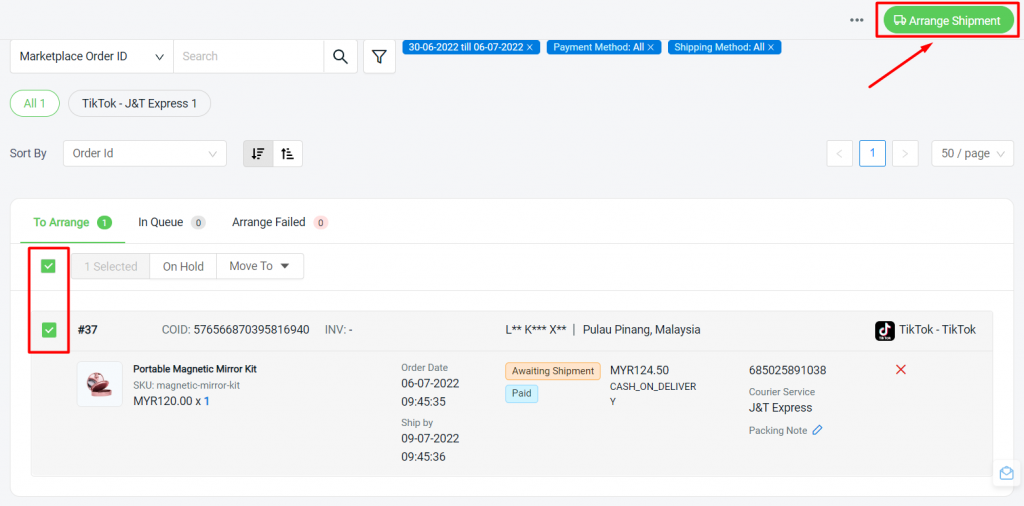Expand the Marketplace Order ID dropdown
The width and height of the screenshot is (1024, 506).
(x=91, y=57)
